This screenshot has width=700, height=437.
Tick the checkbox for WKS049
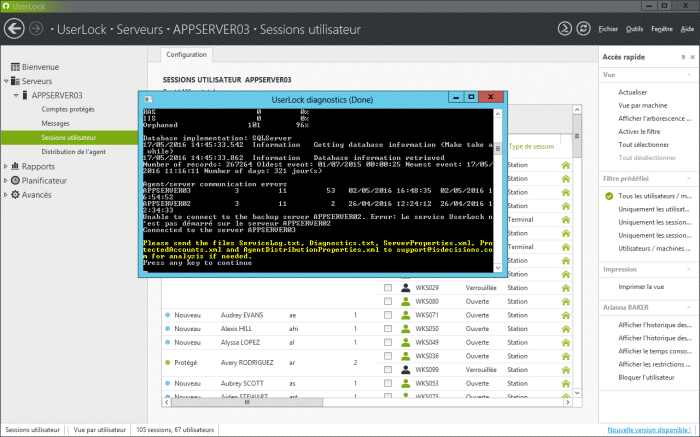388,342
